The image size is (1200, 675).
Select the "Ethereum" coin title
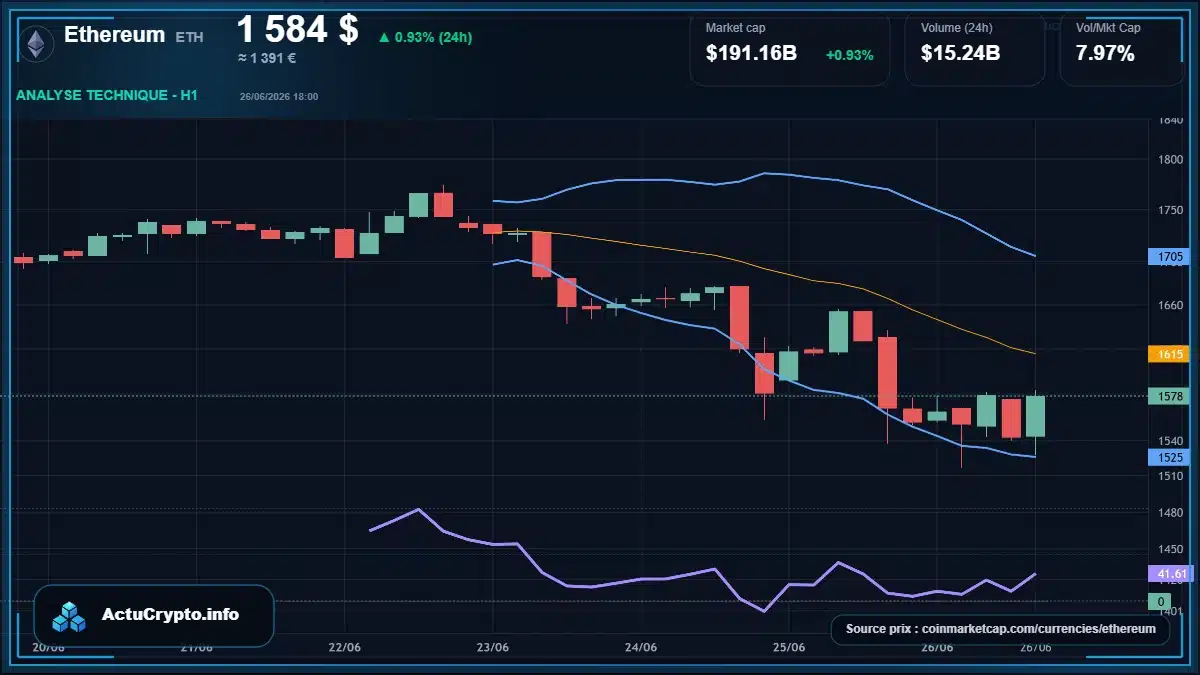click(114, 34)
